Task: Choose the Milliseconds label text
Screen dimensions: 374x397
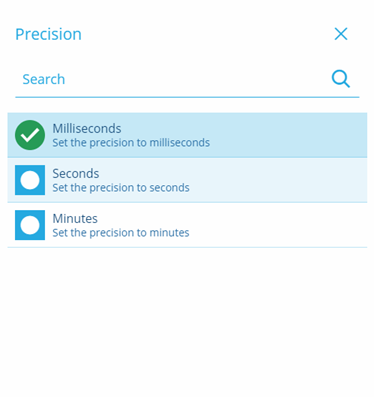Action: coord(87,128)
